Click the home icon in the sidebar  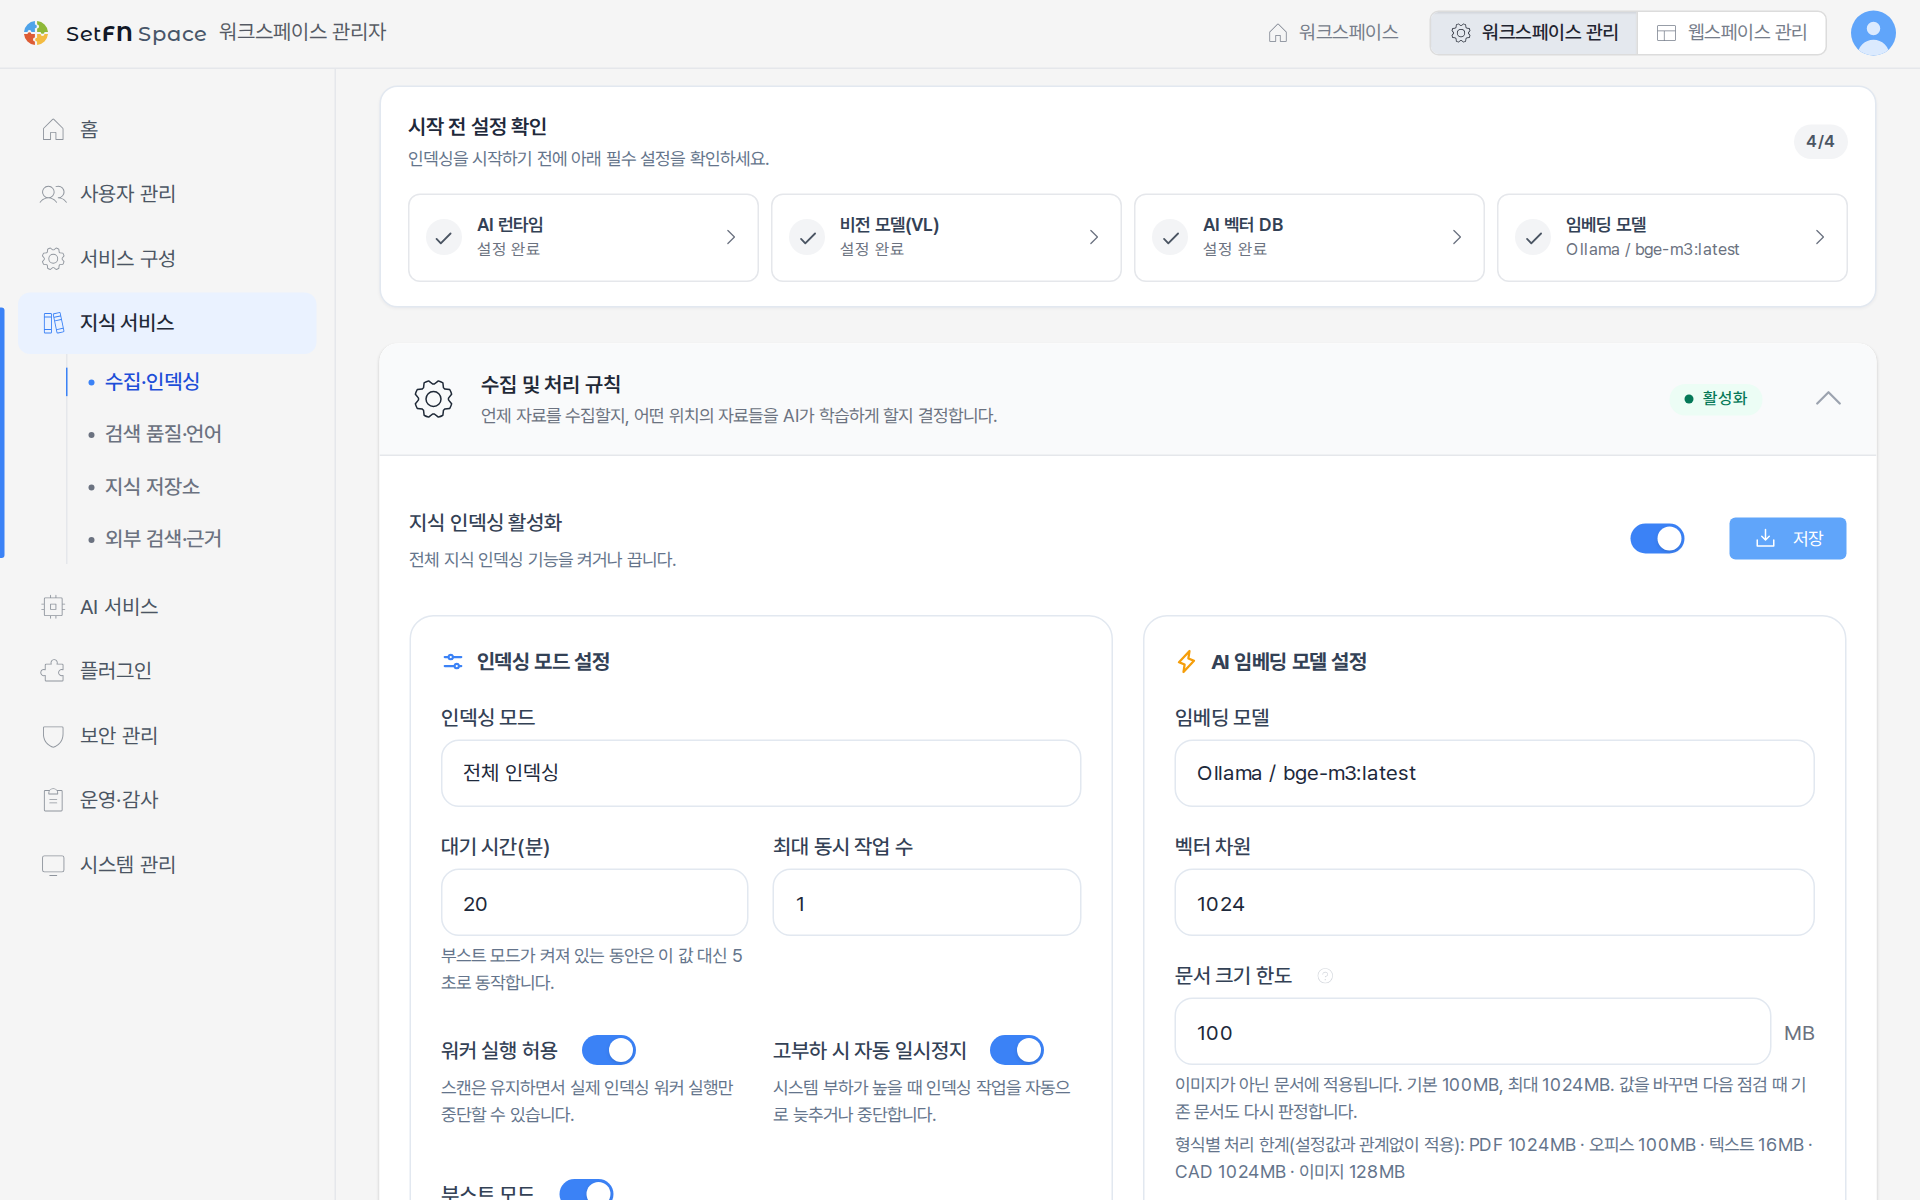53,129
